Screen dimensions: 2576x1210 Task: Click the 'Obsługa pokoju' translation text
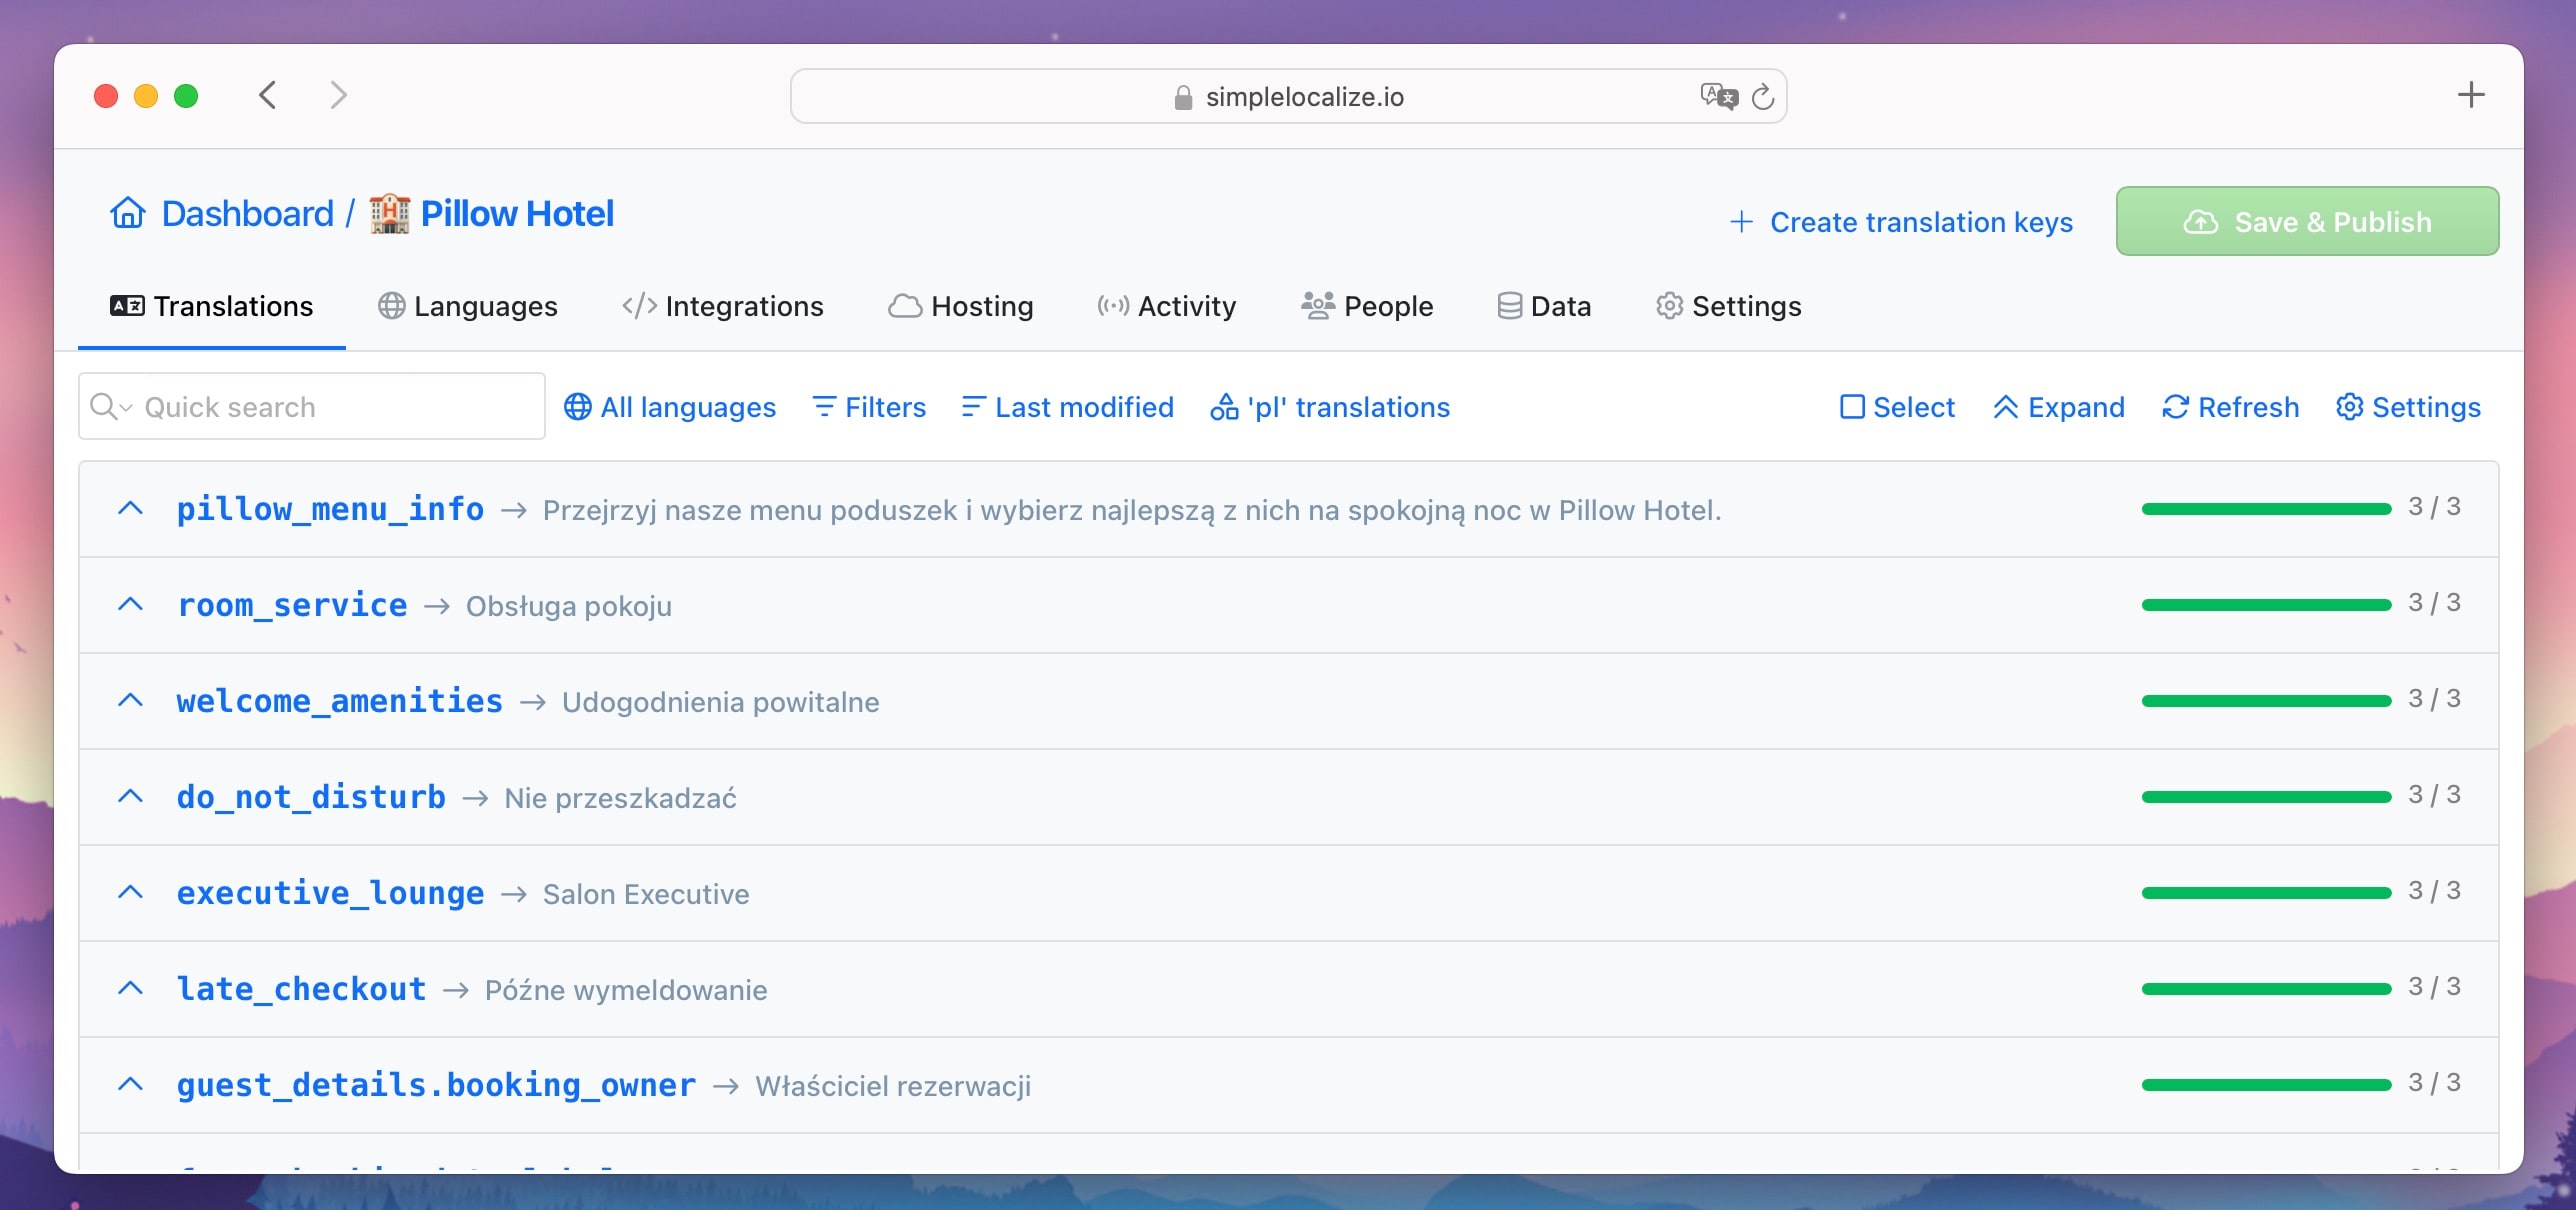point(569,605)
